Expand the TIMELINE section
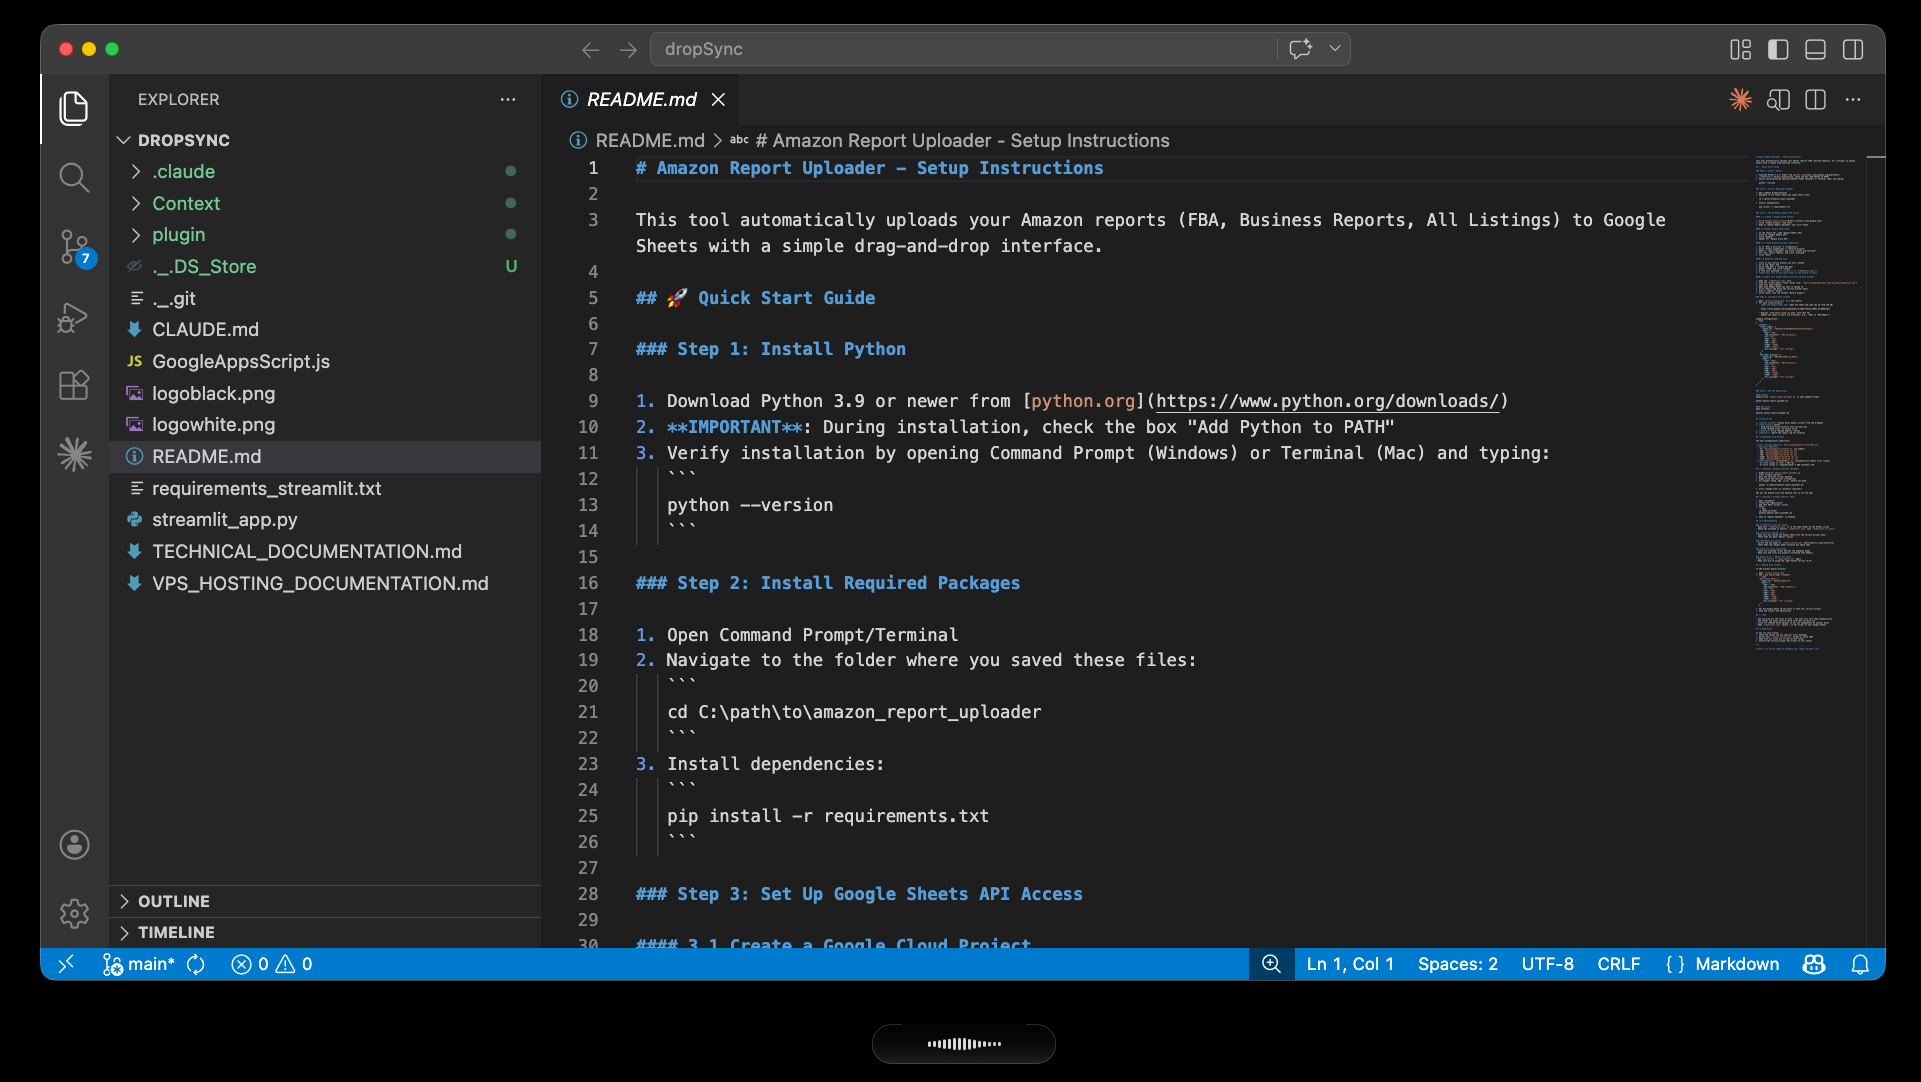This screenshot has width=1921, height=1082. click(325, 932)
